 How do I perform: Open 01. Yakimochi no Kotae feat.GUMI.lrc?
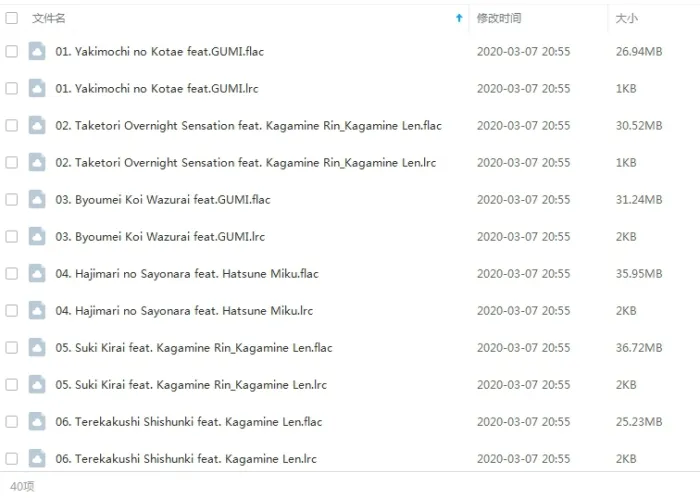[157, 89]
